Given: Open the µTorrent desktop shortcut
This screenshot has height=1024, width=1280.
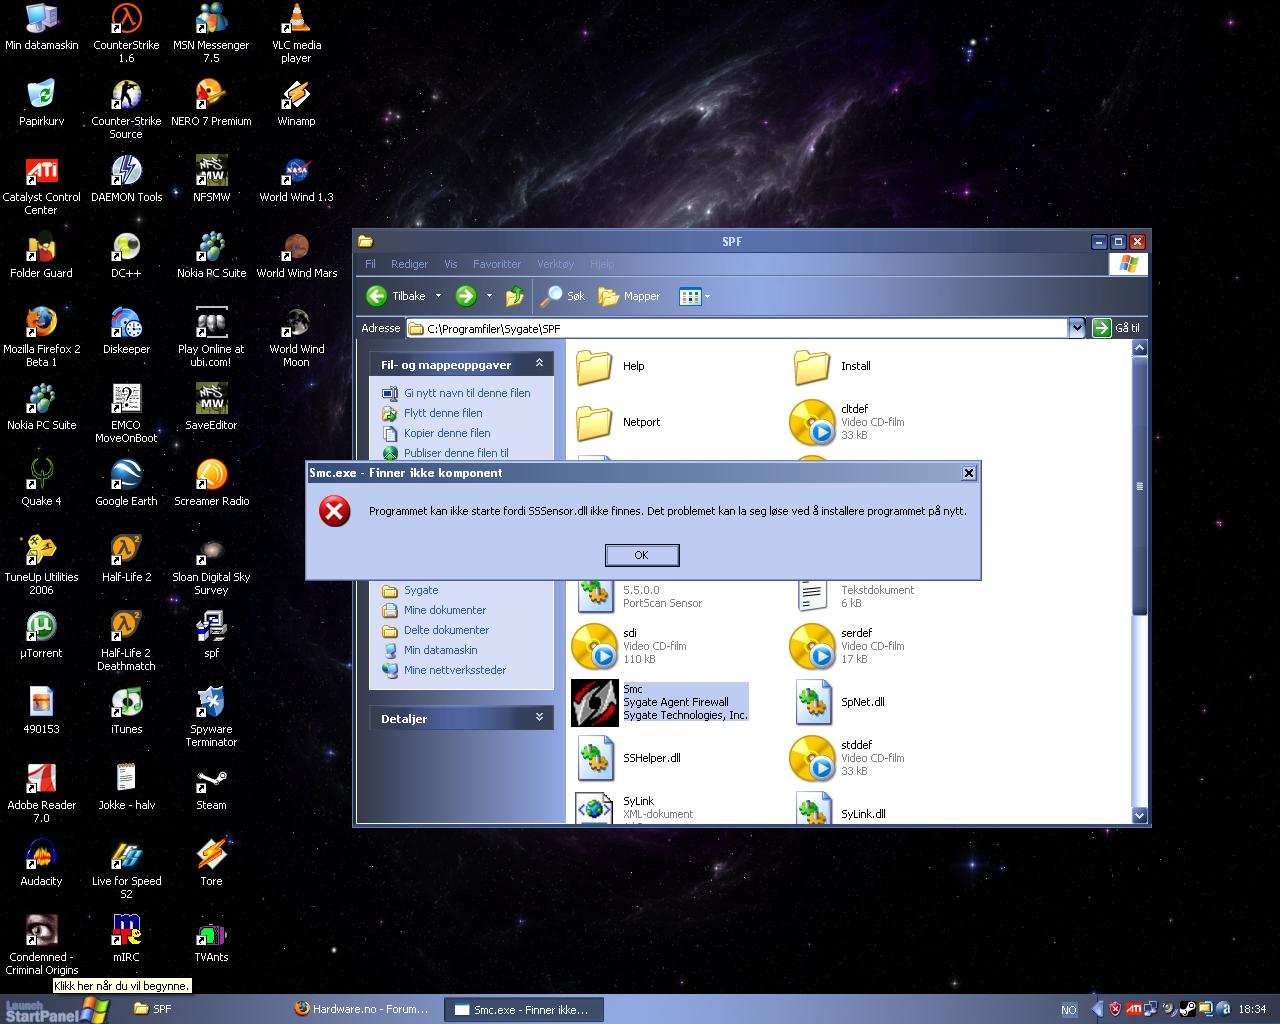Looking at the screenshot, I should [x=41, y=635].
